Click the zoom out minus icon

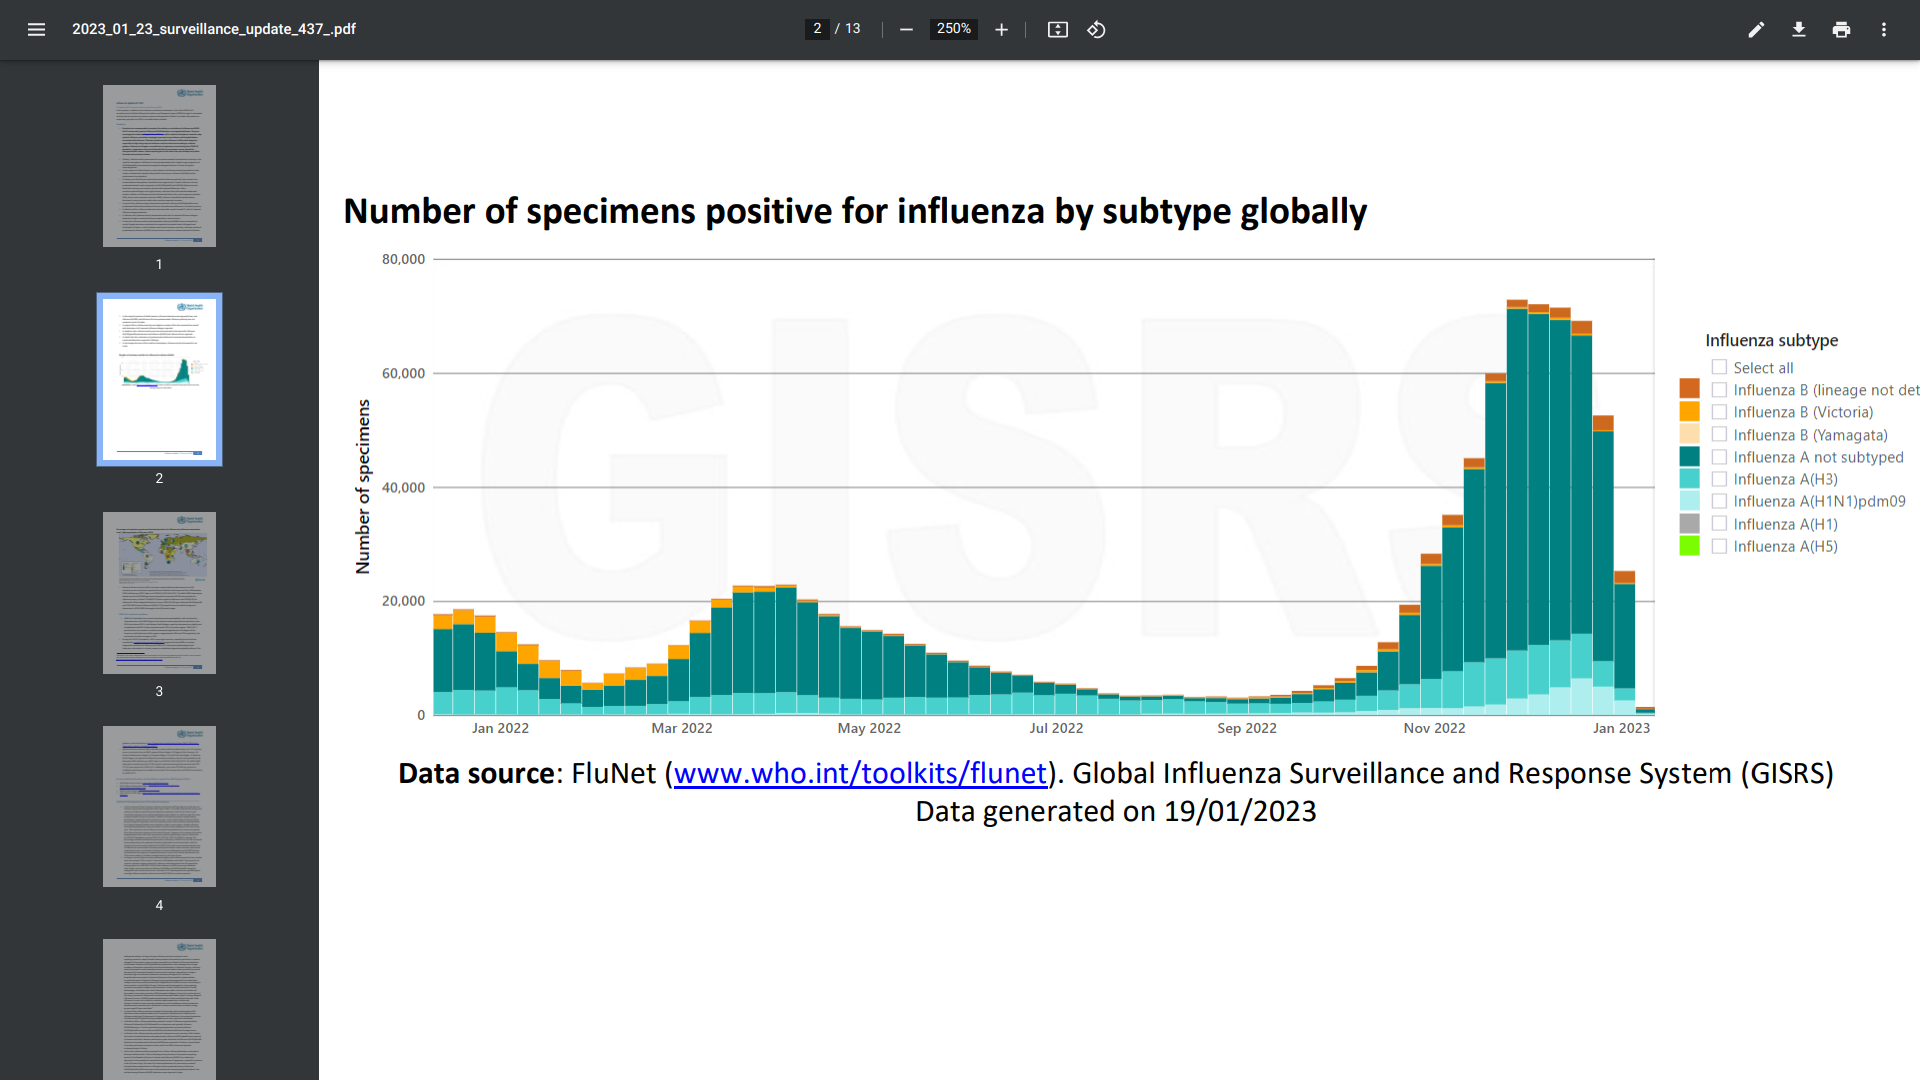click(x=906, y=29)
